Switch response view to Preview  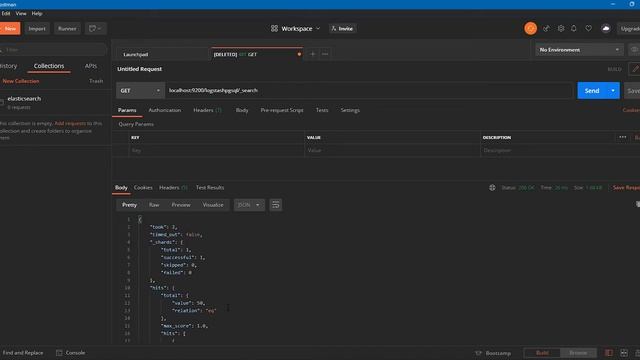tap(181, 205)
